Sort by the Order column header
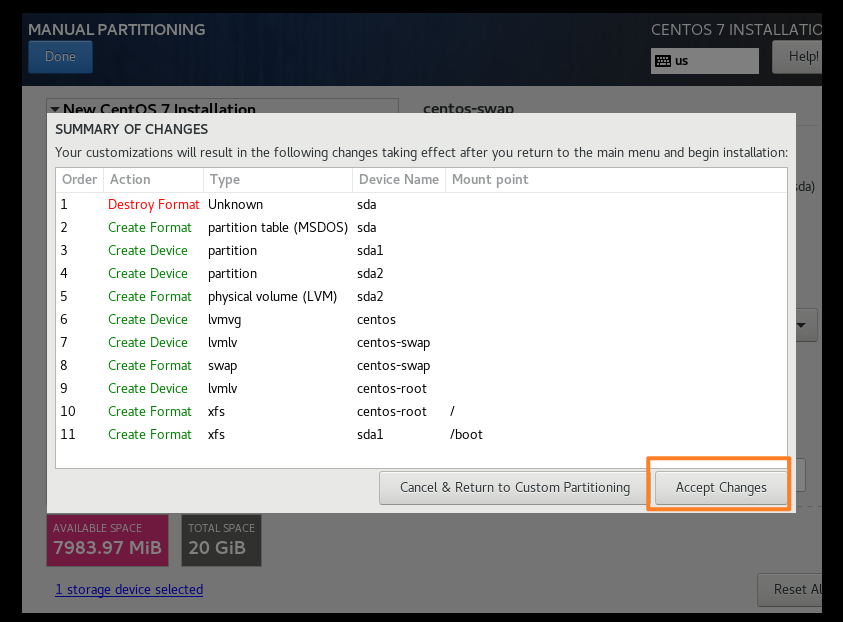This screenshot has height=622, width=843. tap(80, 180)
